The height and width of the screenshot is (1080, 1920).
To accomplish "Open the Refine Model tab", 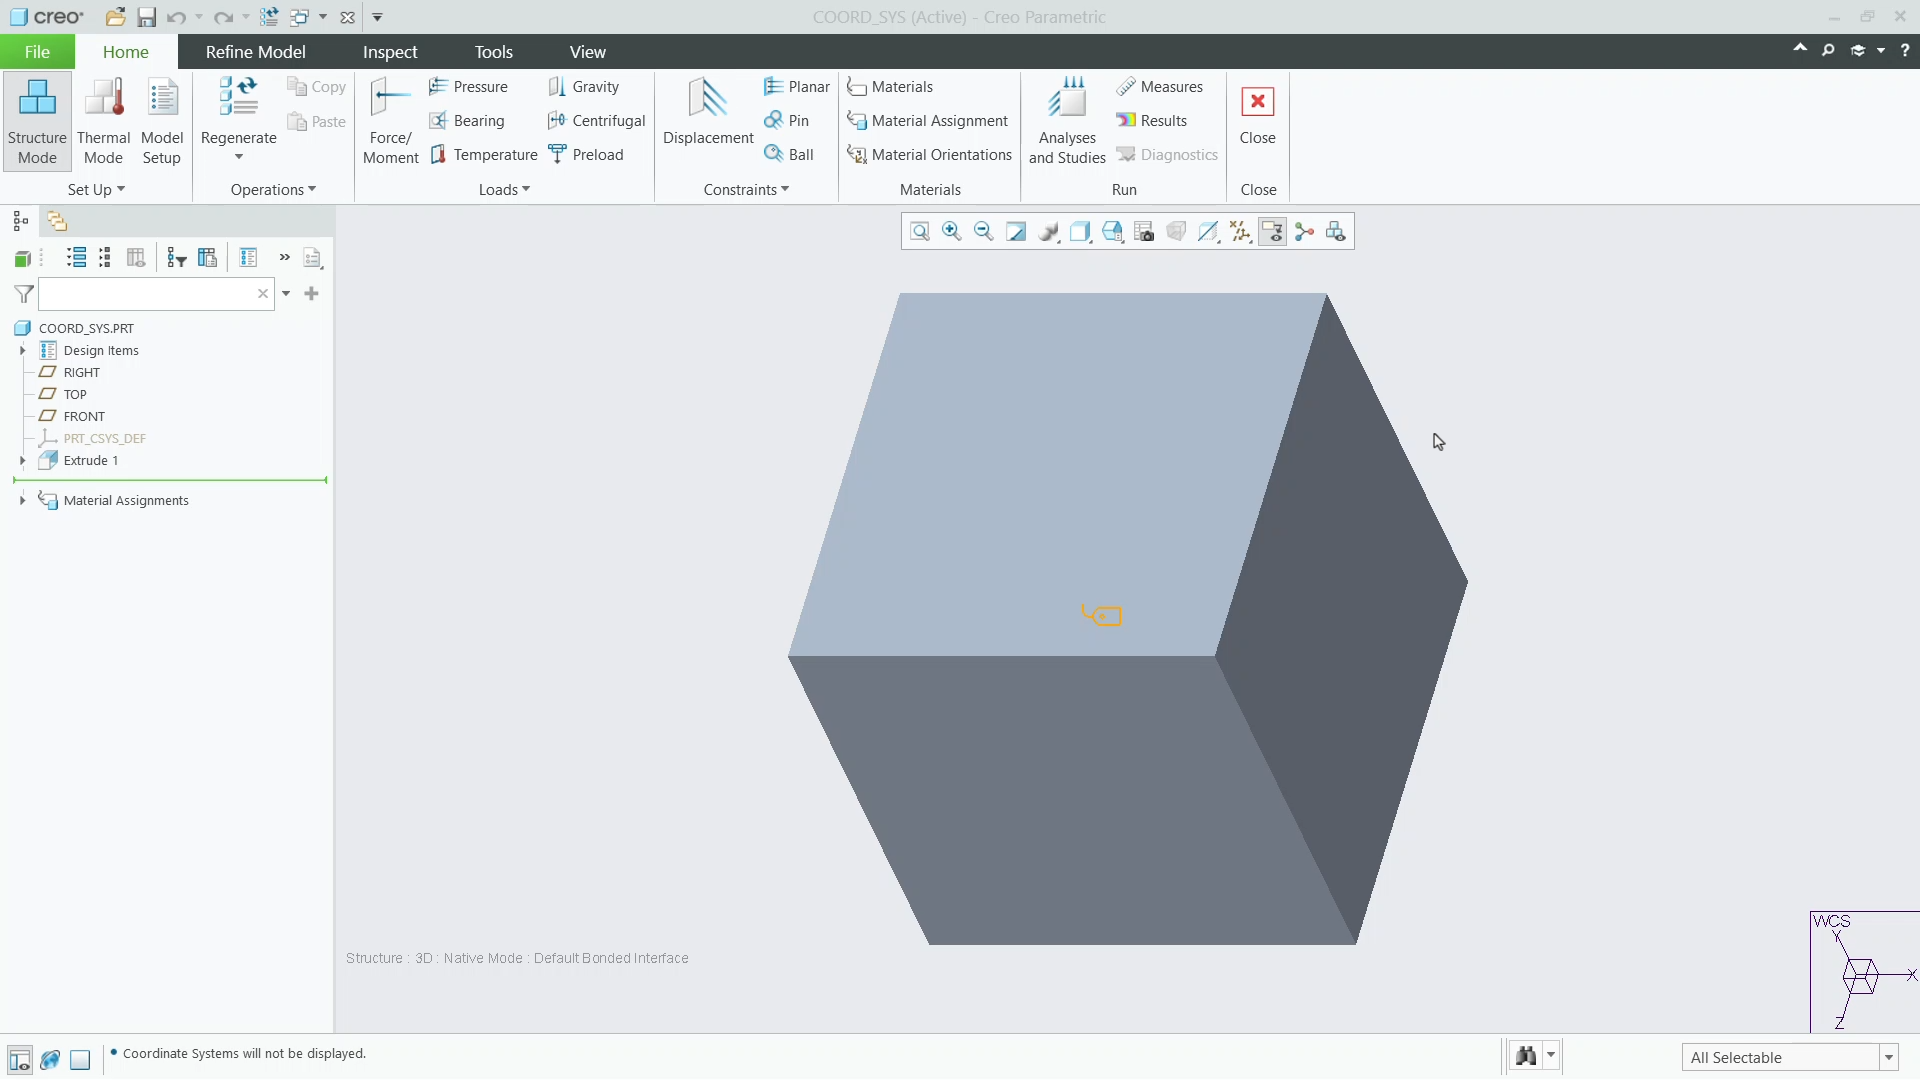I will 255,52.
